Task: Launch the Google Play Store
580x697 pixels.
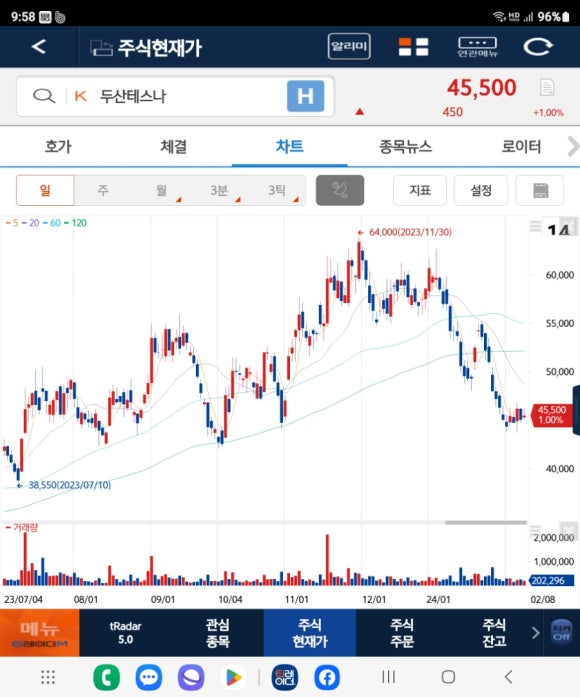Action: tap(233, 677)
